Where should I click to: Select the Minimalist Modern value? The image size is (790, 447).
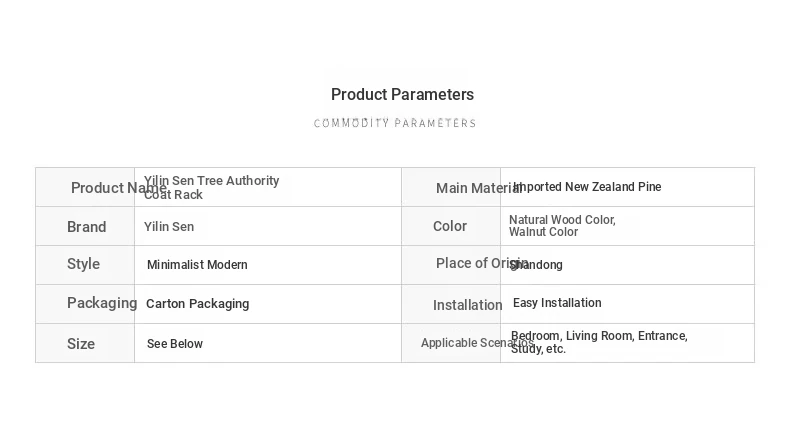click(x=197, y=265)
